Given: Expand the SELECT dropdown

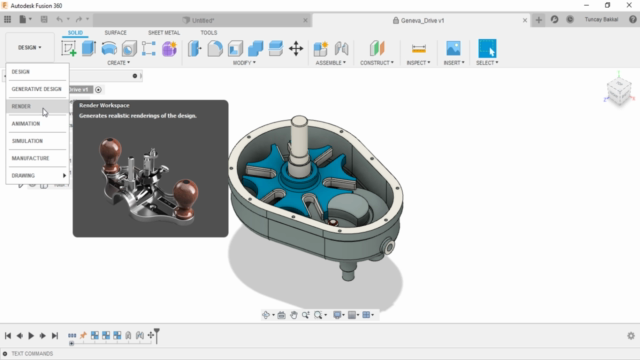Looking at the screenshot, I should pyautogui.click(x=487, y=62).
